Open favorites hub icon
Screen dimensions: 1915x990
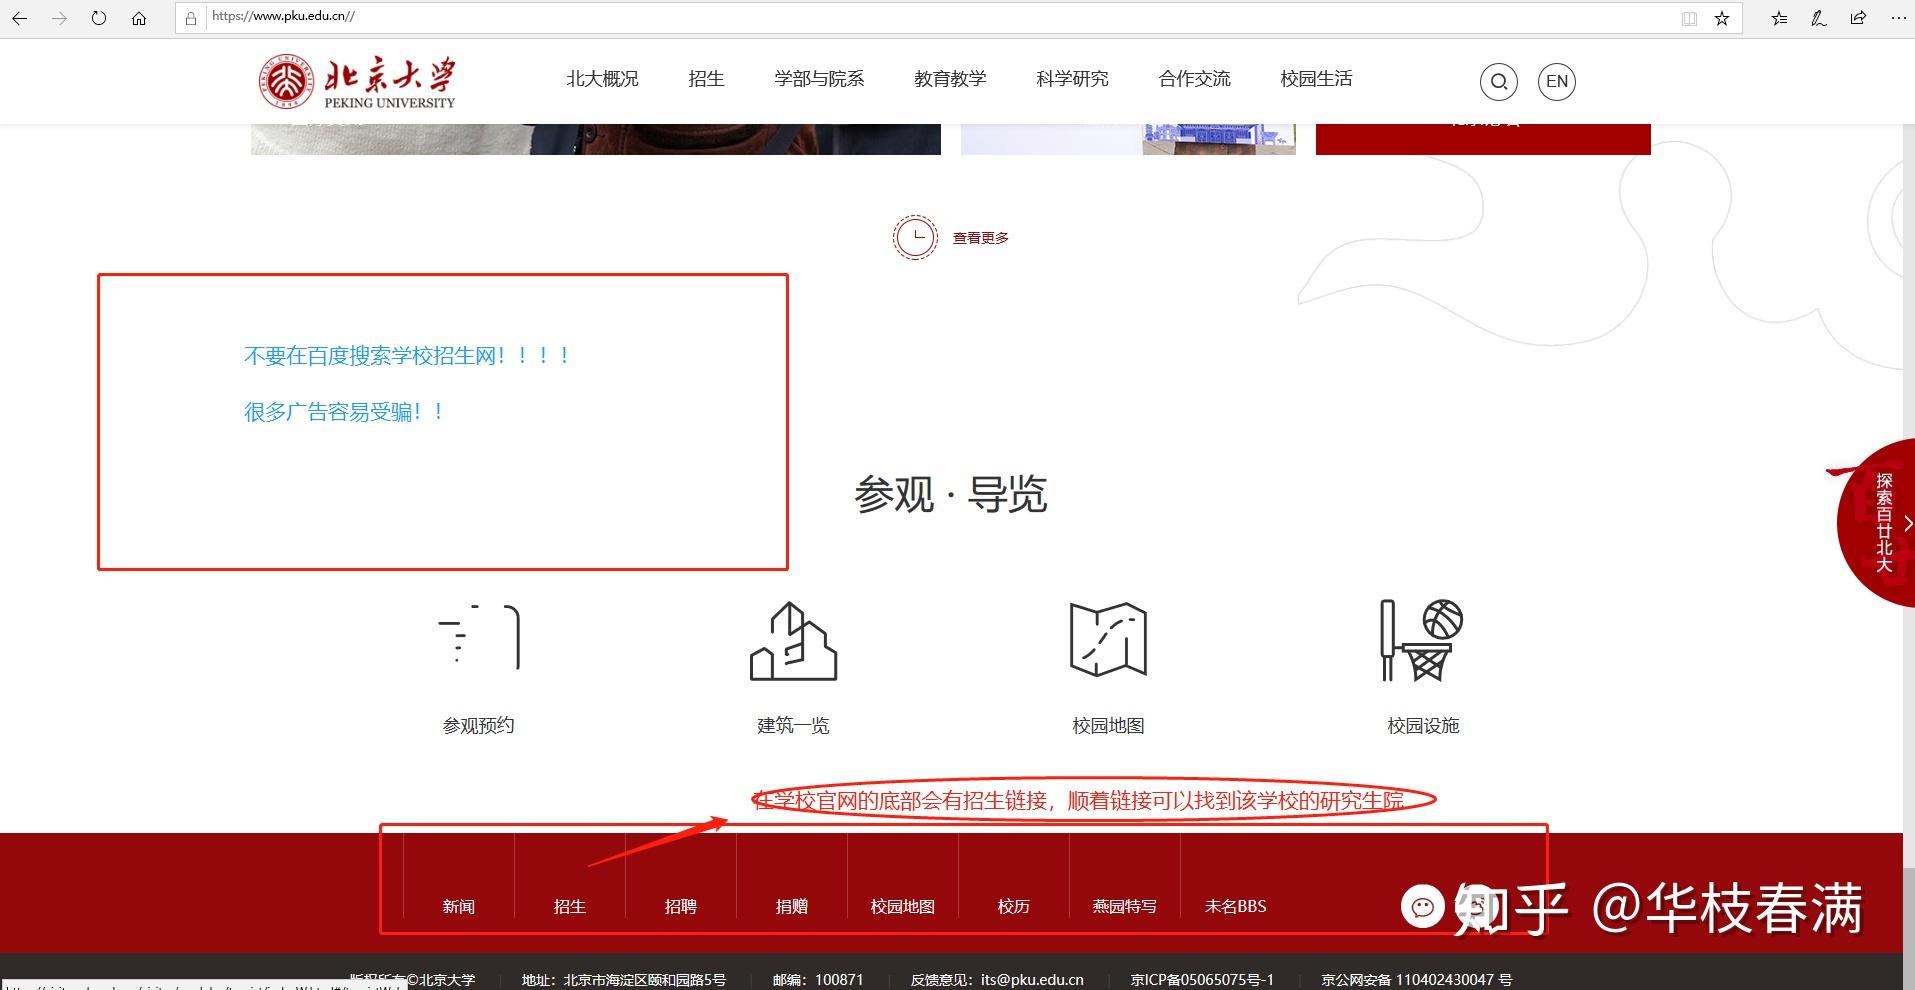[x=1779, y=18]
